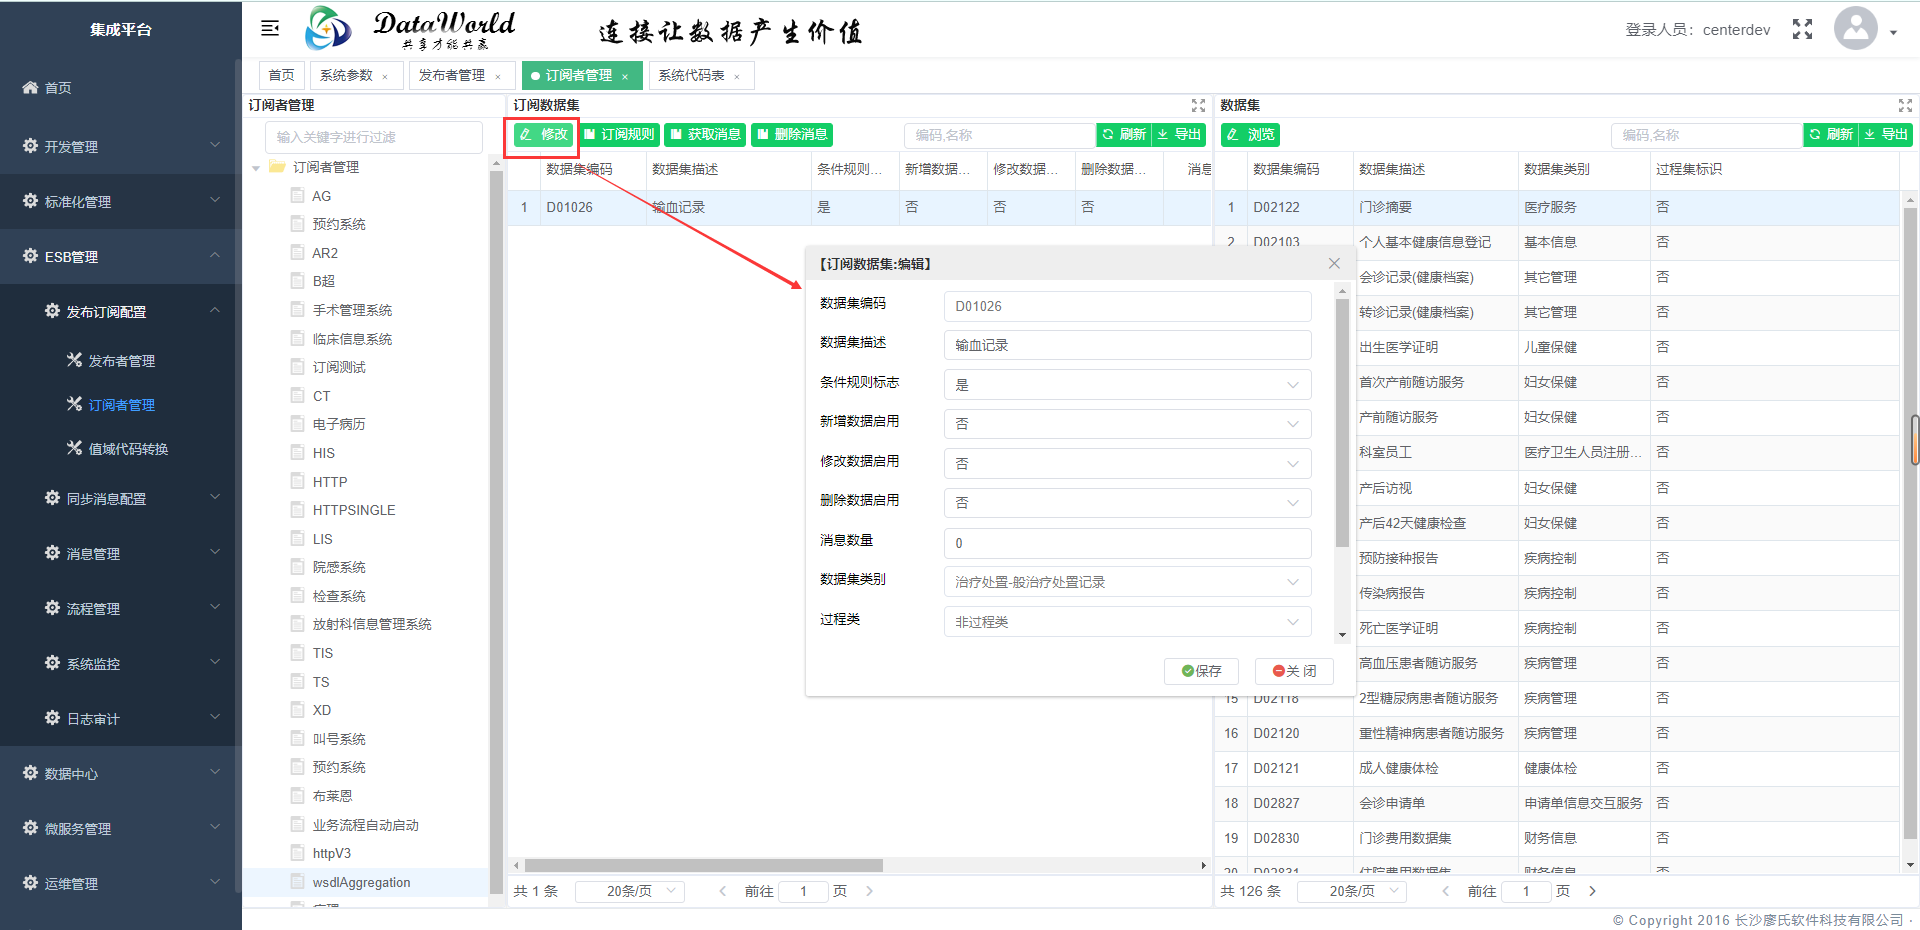Click the 发布者管理 wrench icon in sidebar
This screenshot has height=930, width=1920.
[74, 360]
